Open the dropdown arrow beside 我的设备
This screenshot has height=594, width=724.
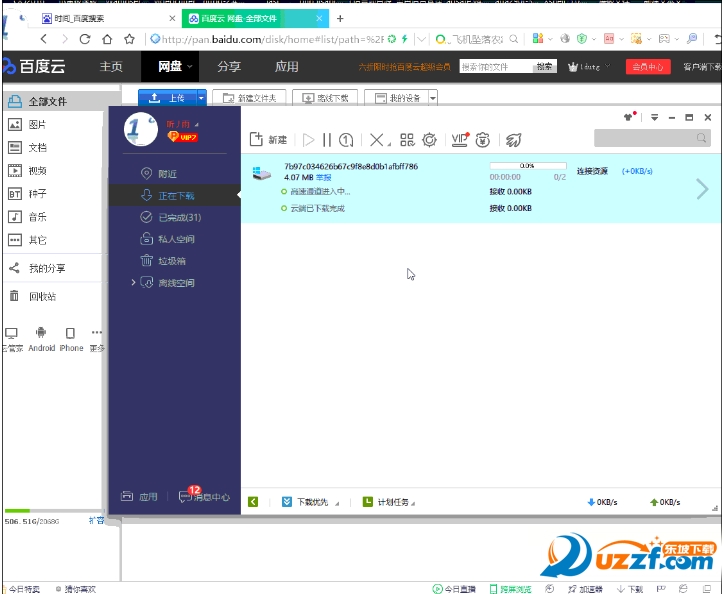pyautogui.click(x=433, y=98)
